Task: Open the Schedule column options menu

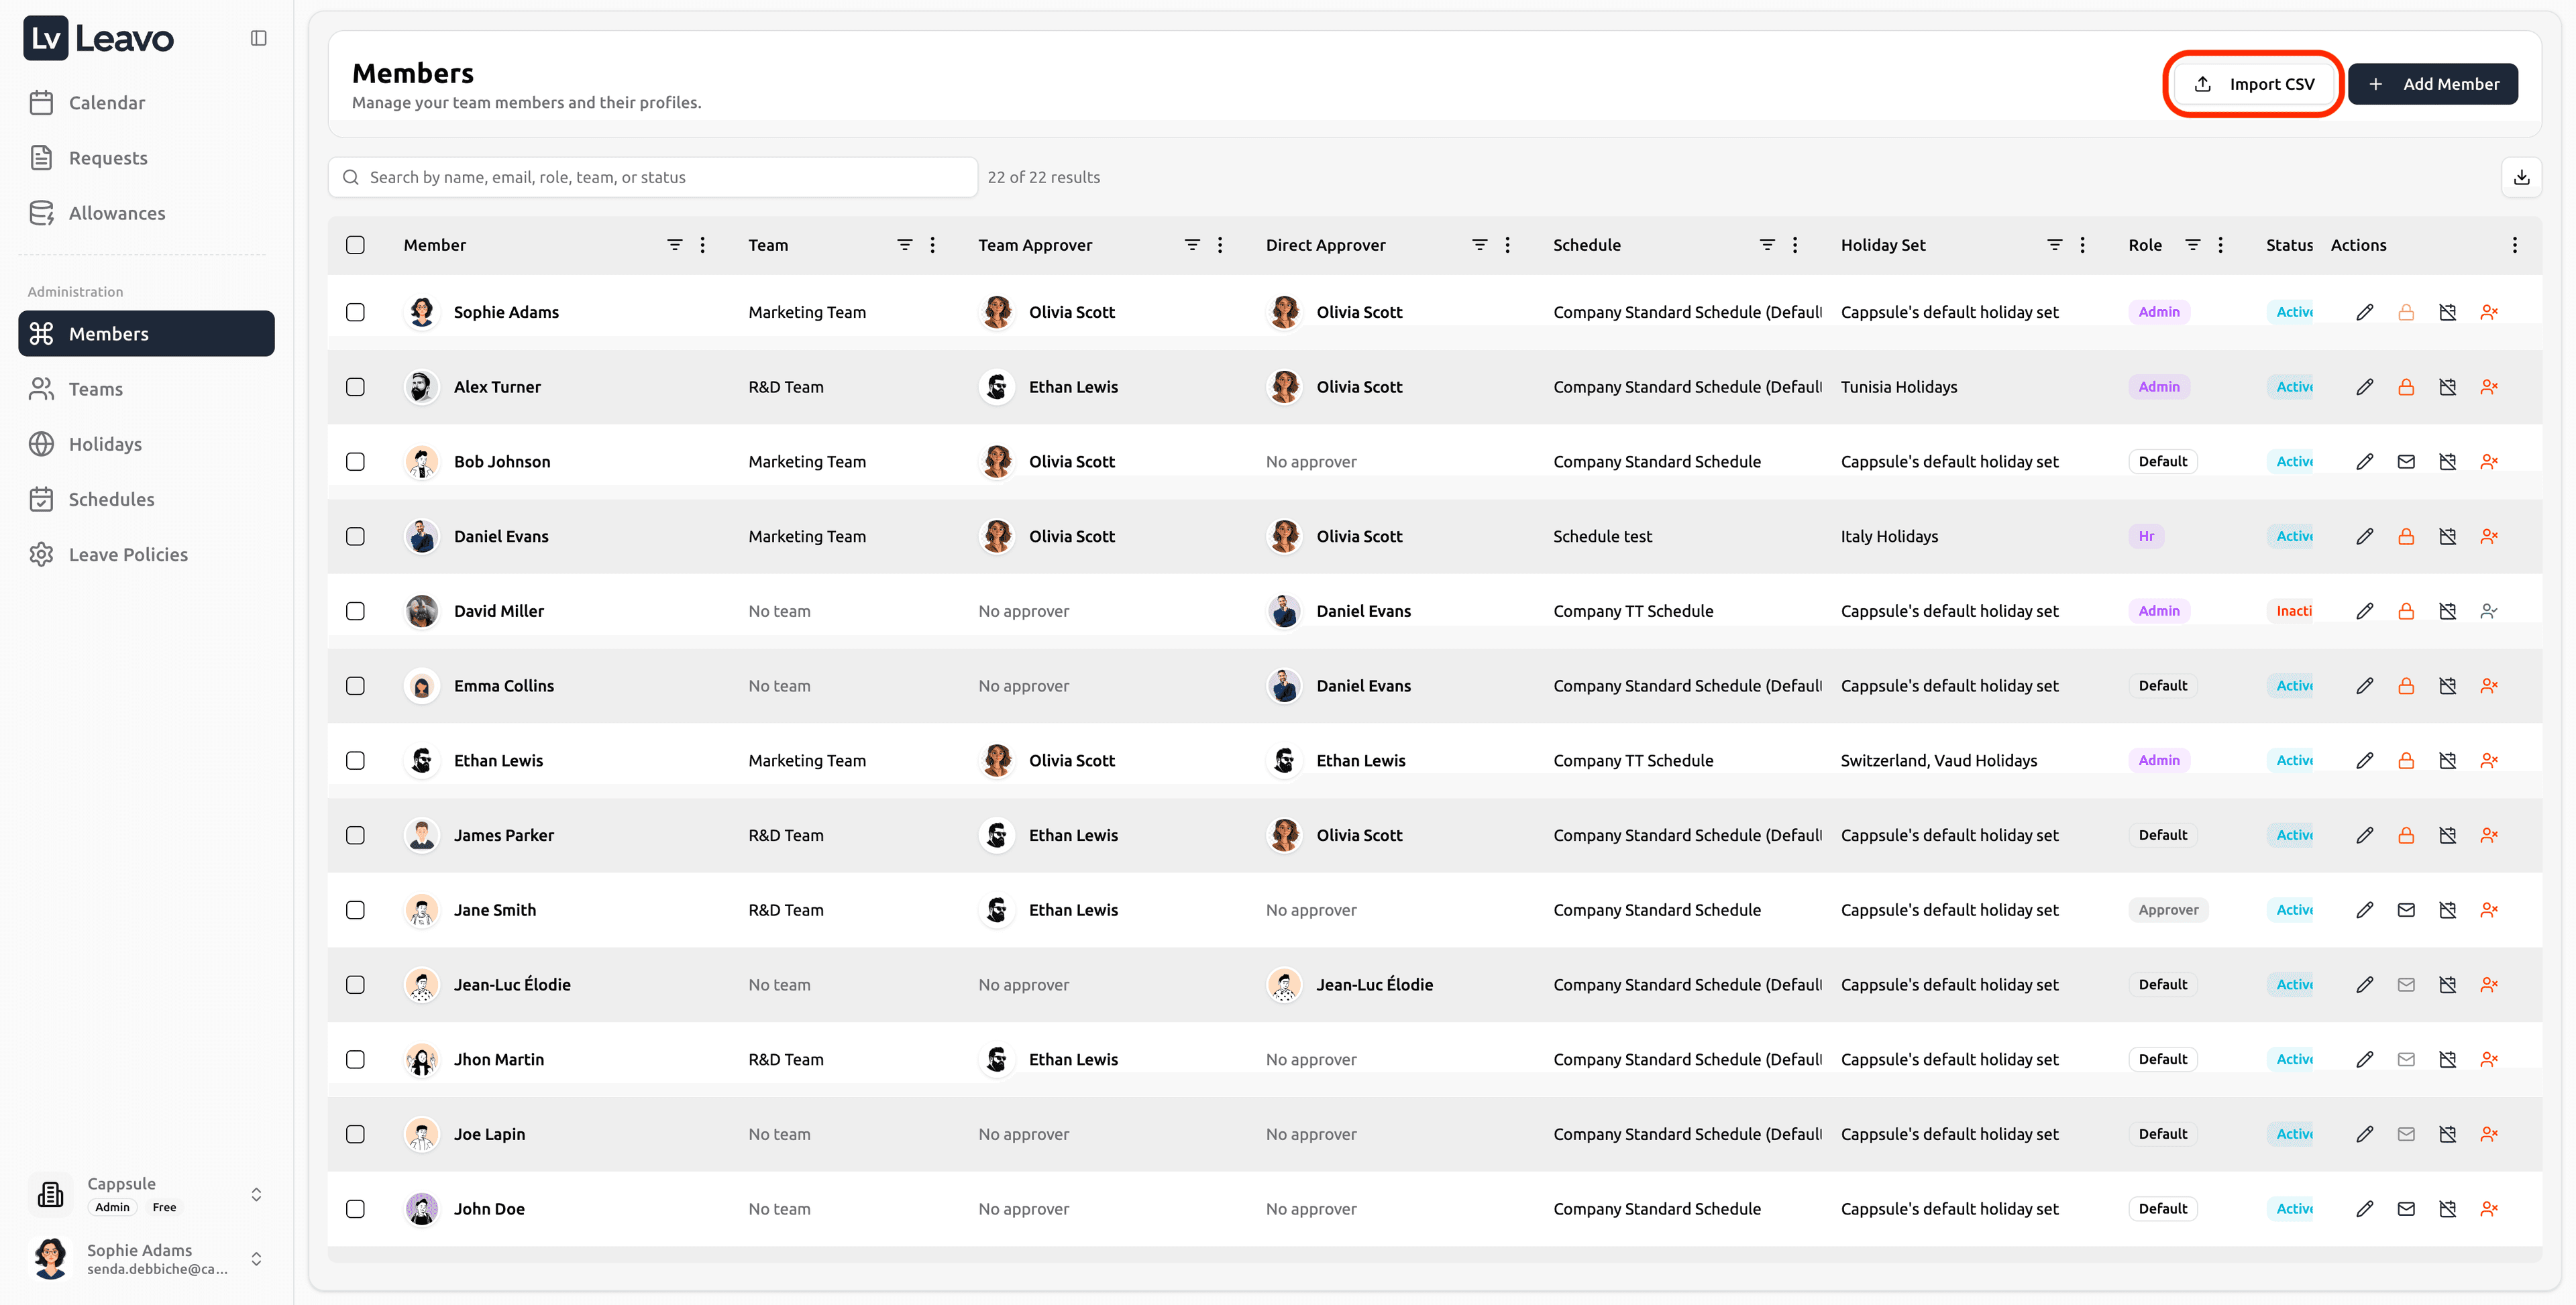Action: tap(1795, 245)
